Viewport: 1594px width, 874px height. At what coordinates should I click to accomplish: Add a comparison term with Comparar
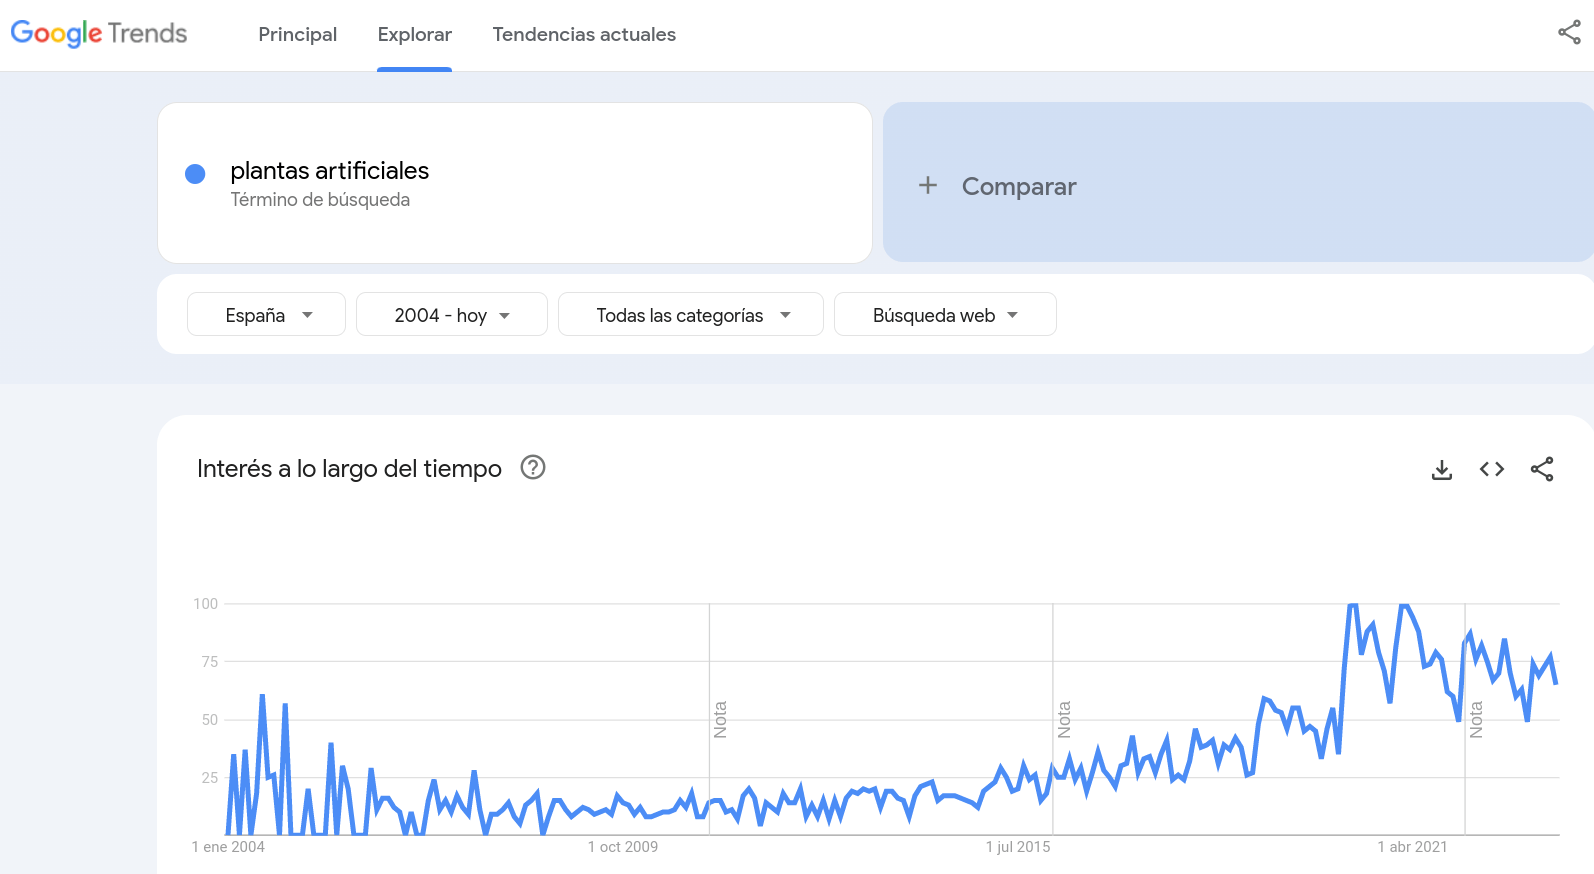[1019, 187]
